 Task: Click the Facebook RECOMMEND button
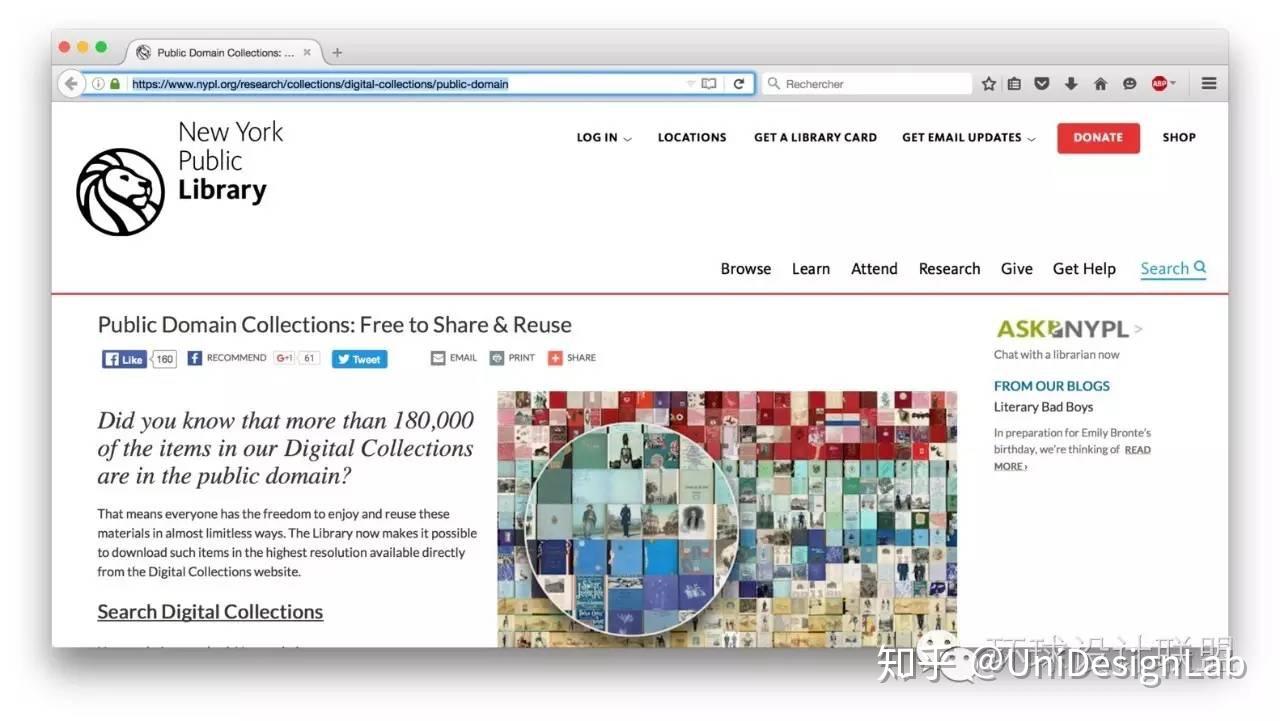[x=227, y=358]
